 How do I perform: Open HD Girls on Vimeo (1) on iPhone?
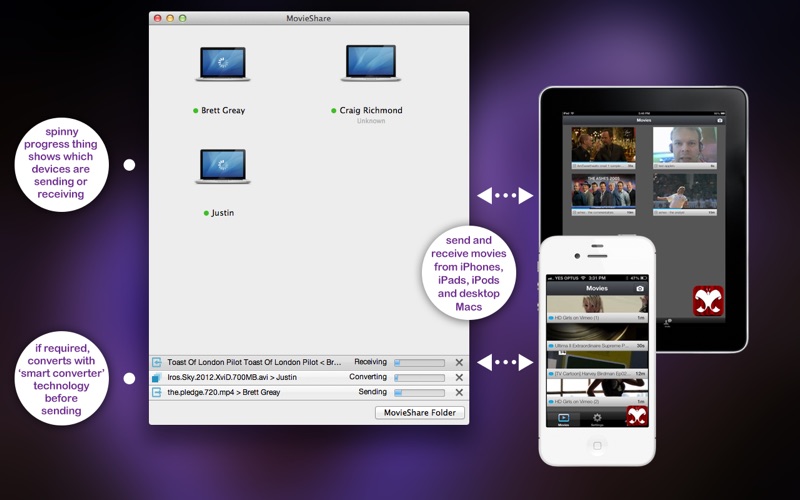pos(597,308)
